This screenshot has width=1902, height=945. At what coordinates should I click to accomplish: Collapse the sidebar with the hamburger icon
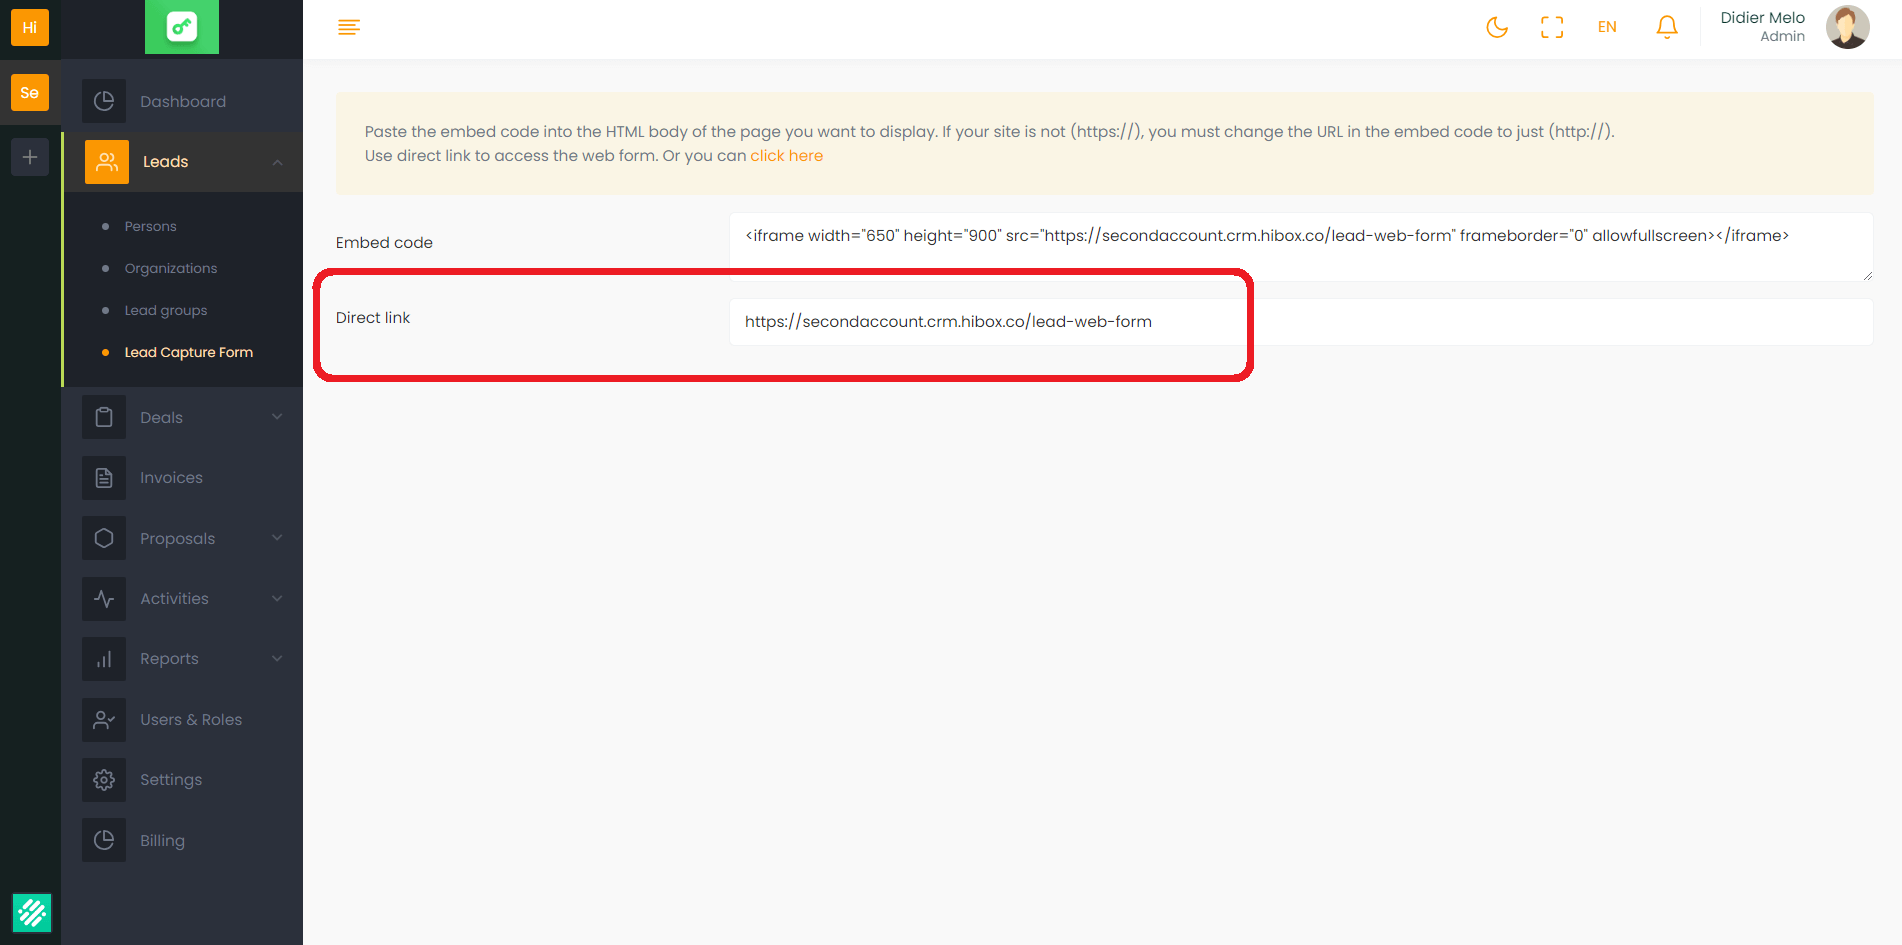pyautogui.click(x=349, y=27)
